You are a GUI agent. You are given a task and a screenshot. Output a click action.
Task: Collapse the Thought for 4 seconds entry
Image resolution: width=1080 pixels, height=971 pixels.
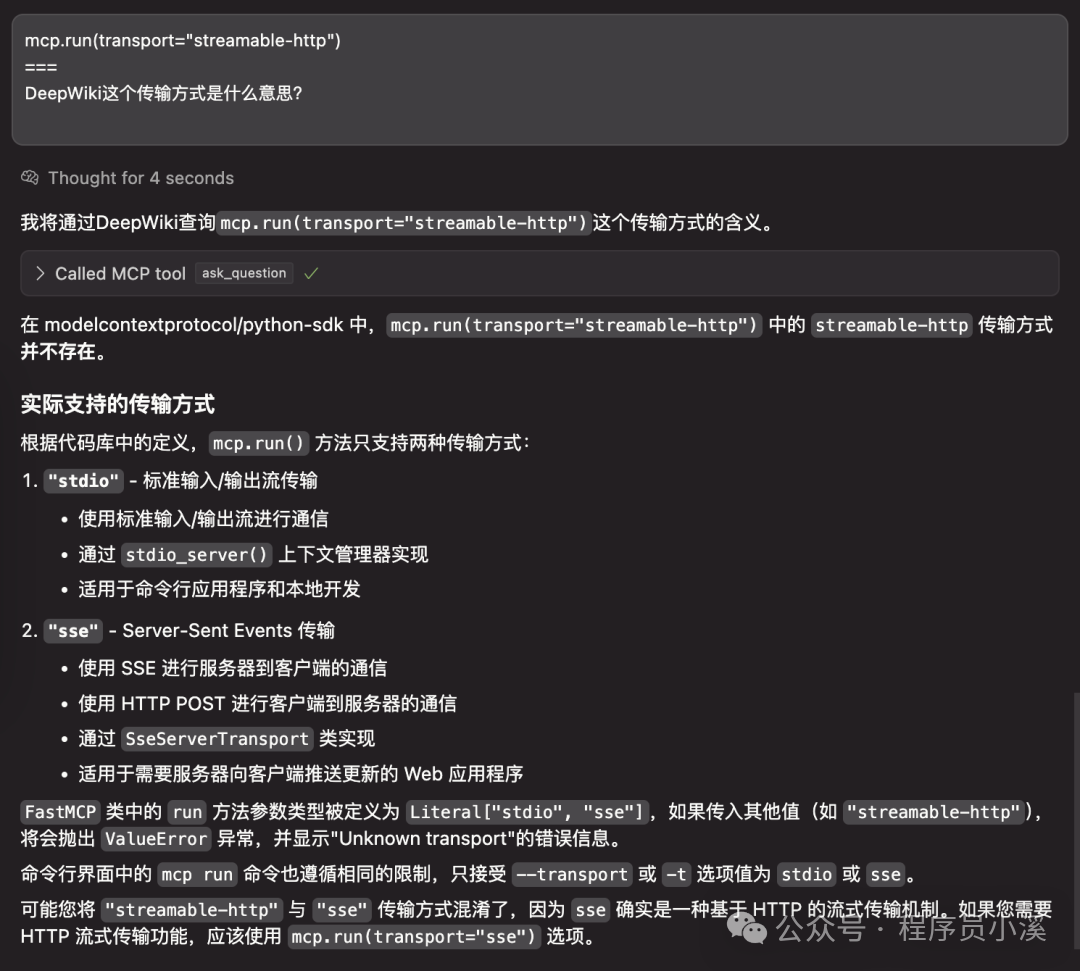tap(139, 178)
